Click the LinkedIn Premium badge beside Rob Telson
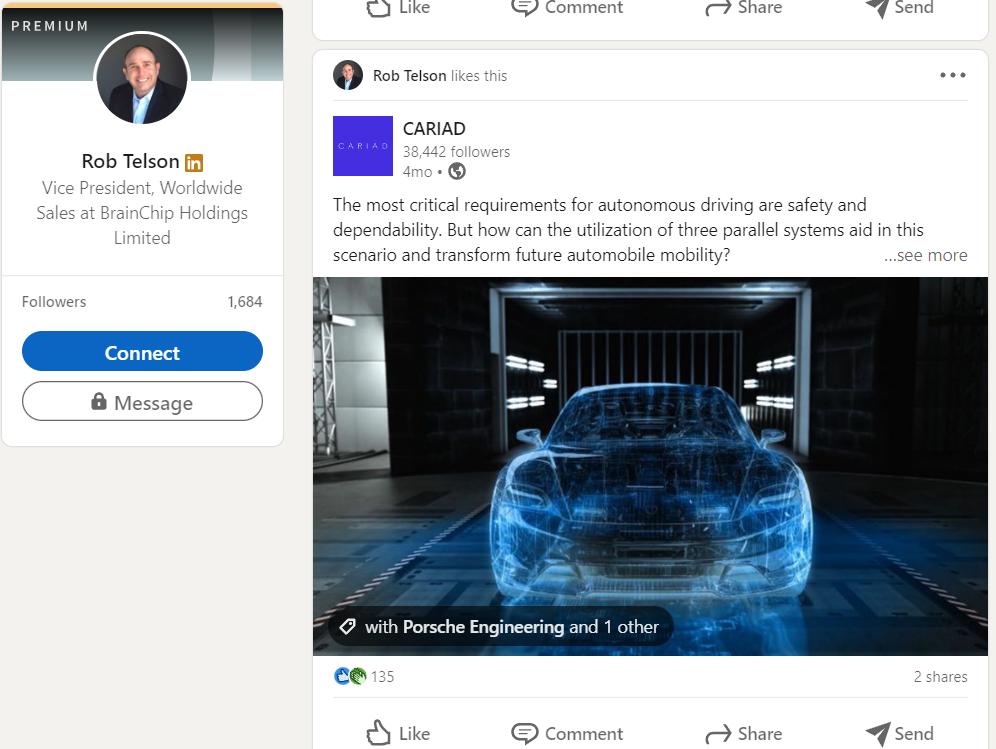The image size is (996, 749). click(194, 163)
